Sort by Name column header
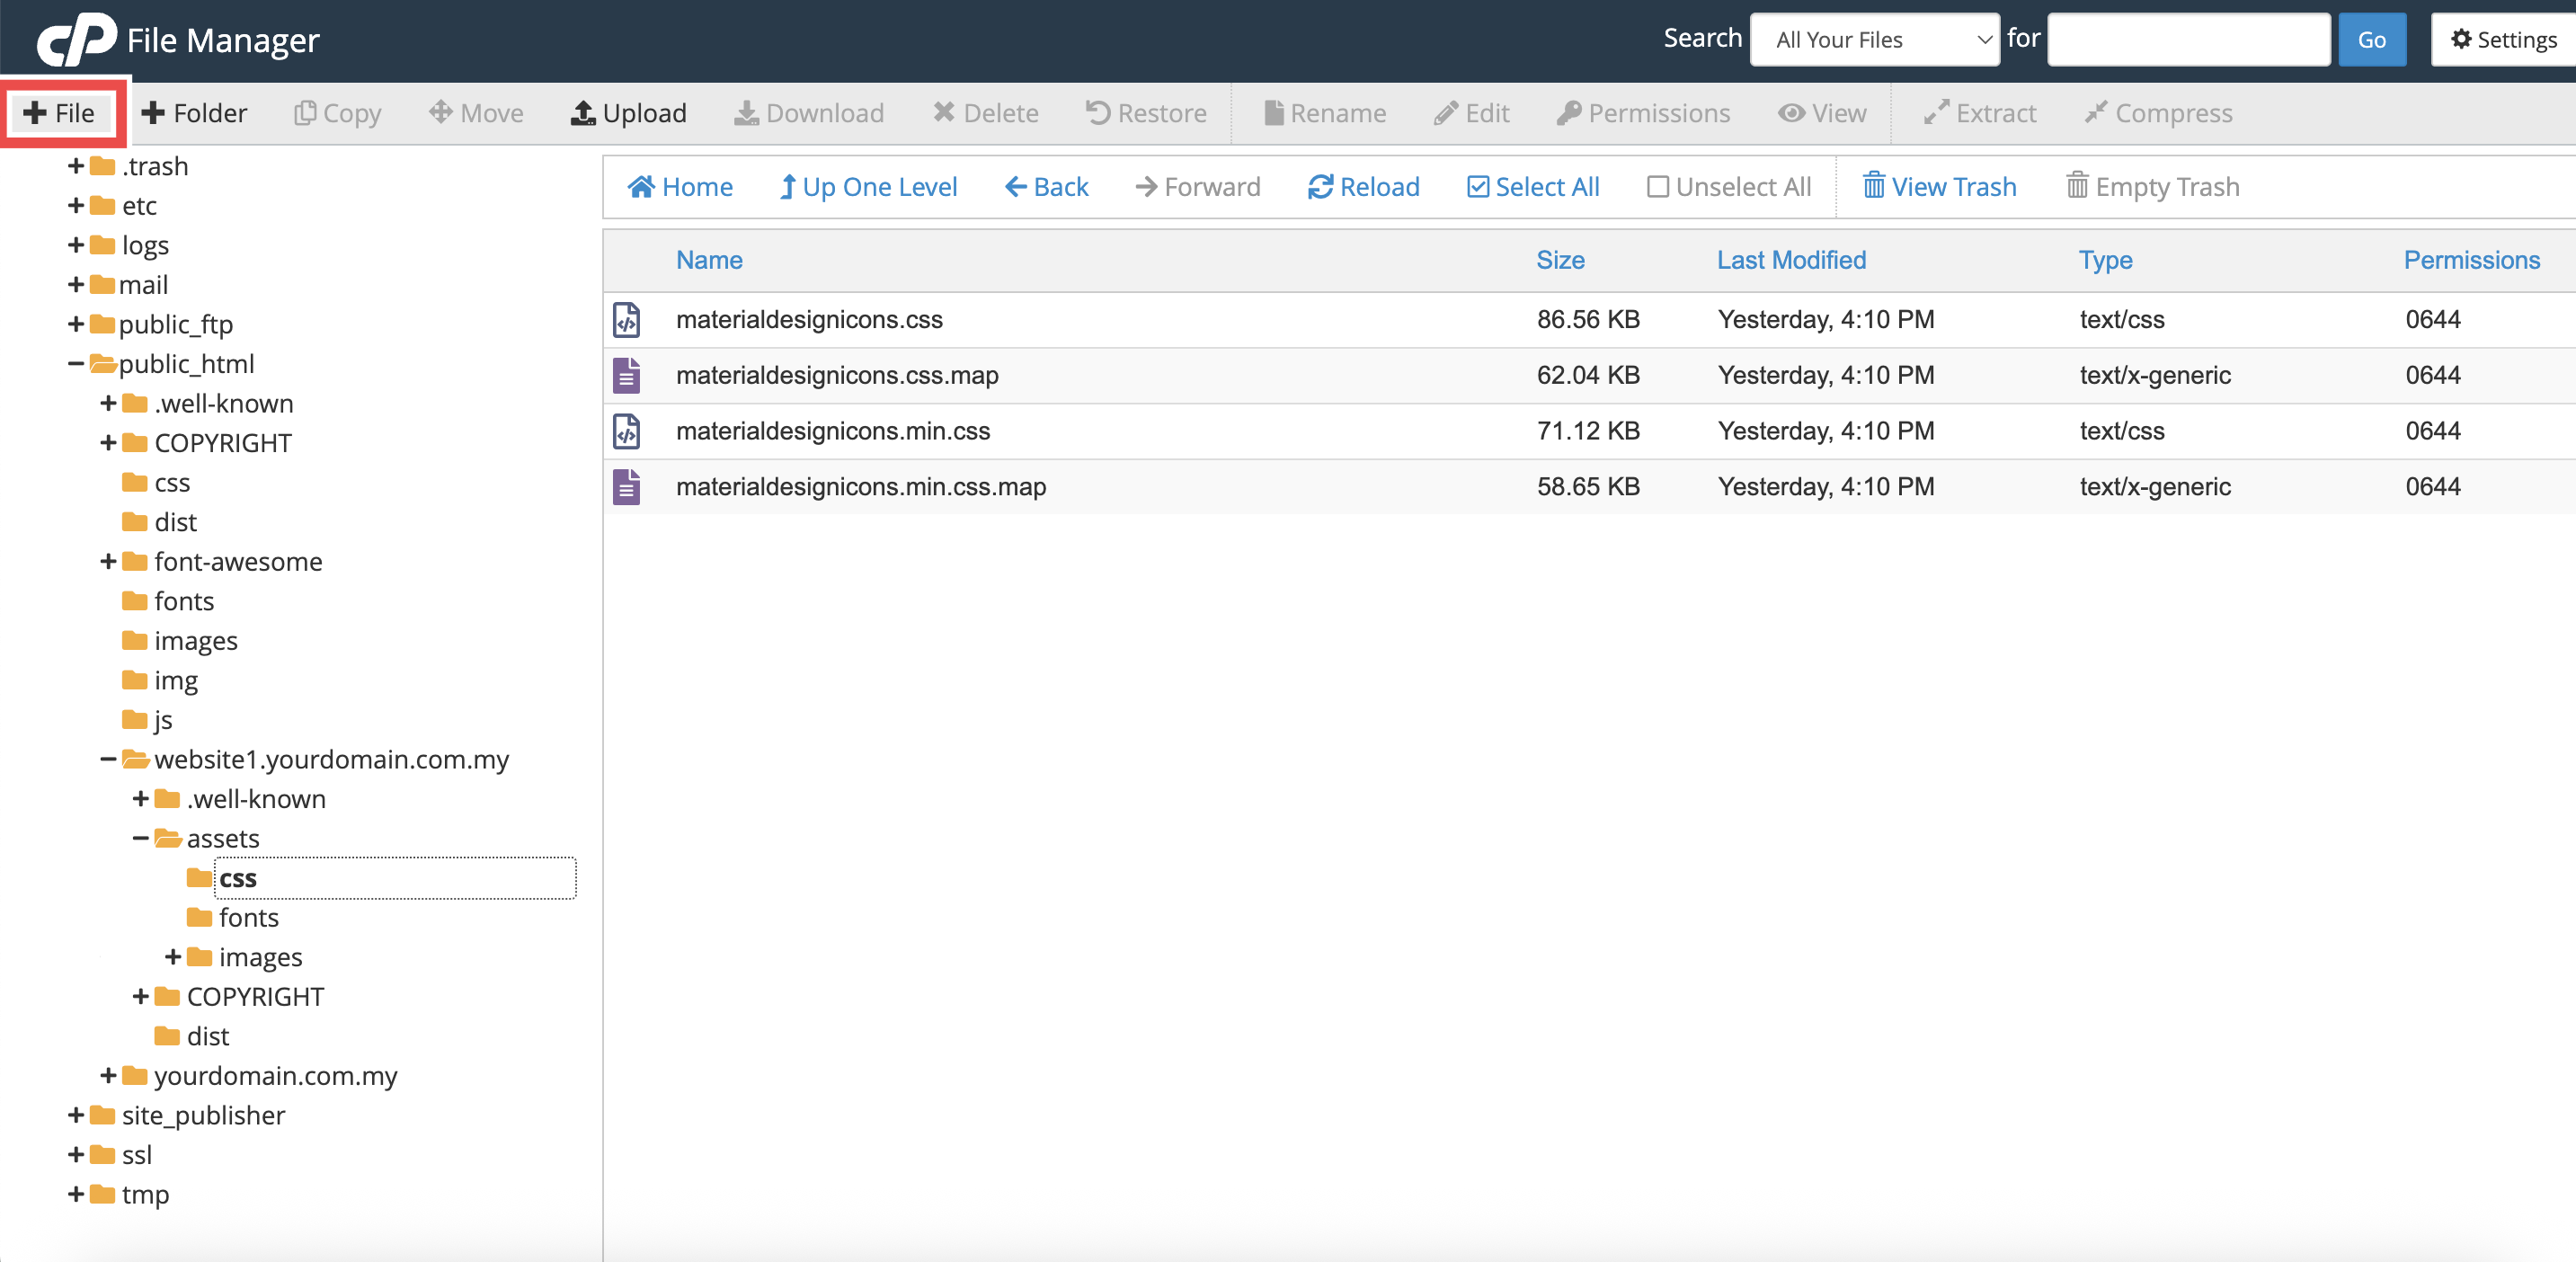 coord(709,260)
